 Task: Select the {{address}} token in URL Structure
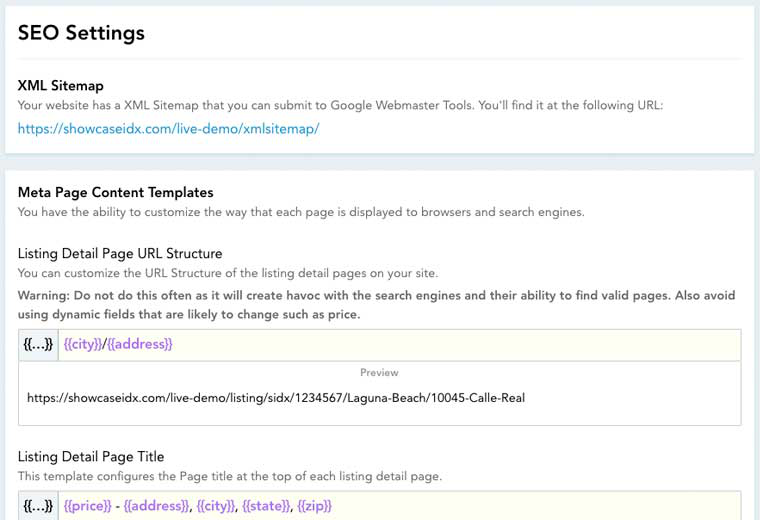[x=140, y=345]
